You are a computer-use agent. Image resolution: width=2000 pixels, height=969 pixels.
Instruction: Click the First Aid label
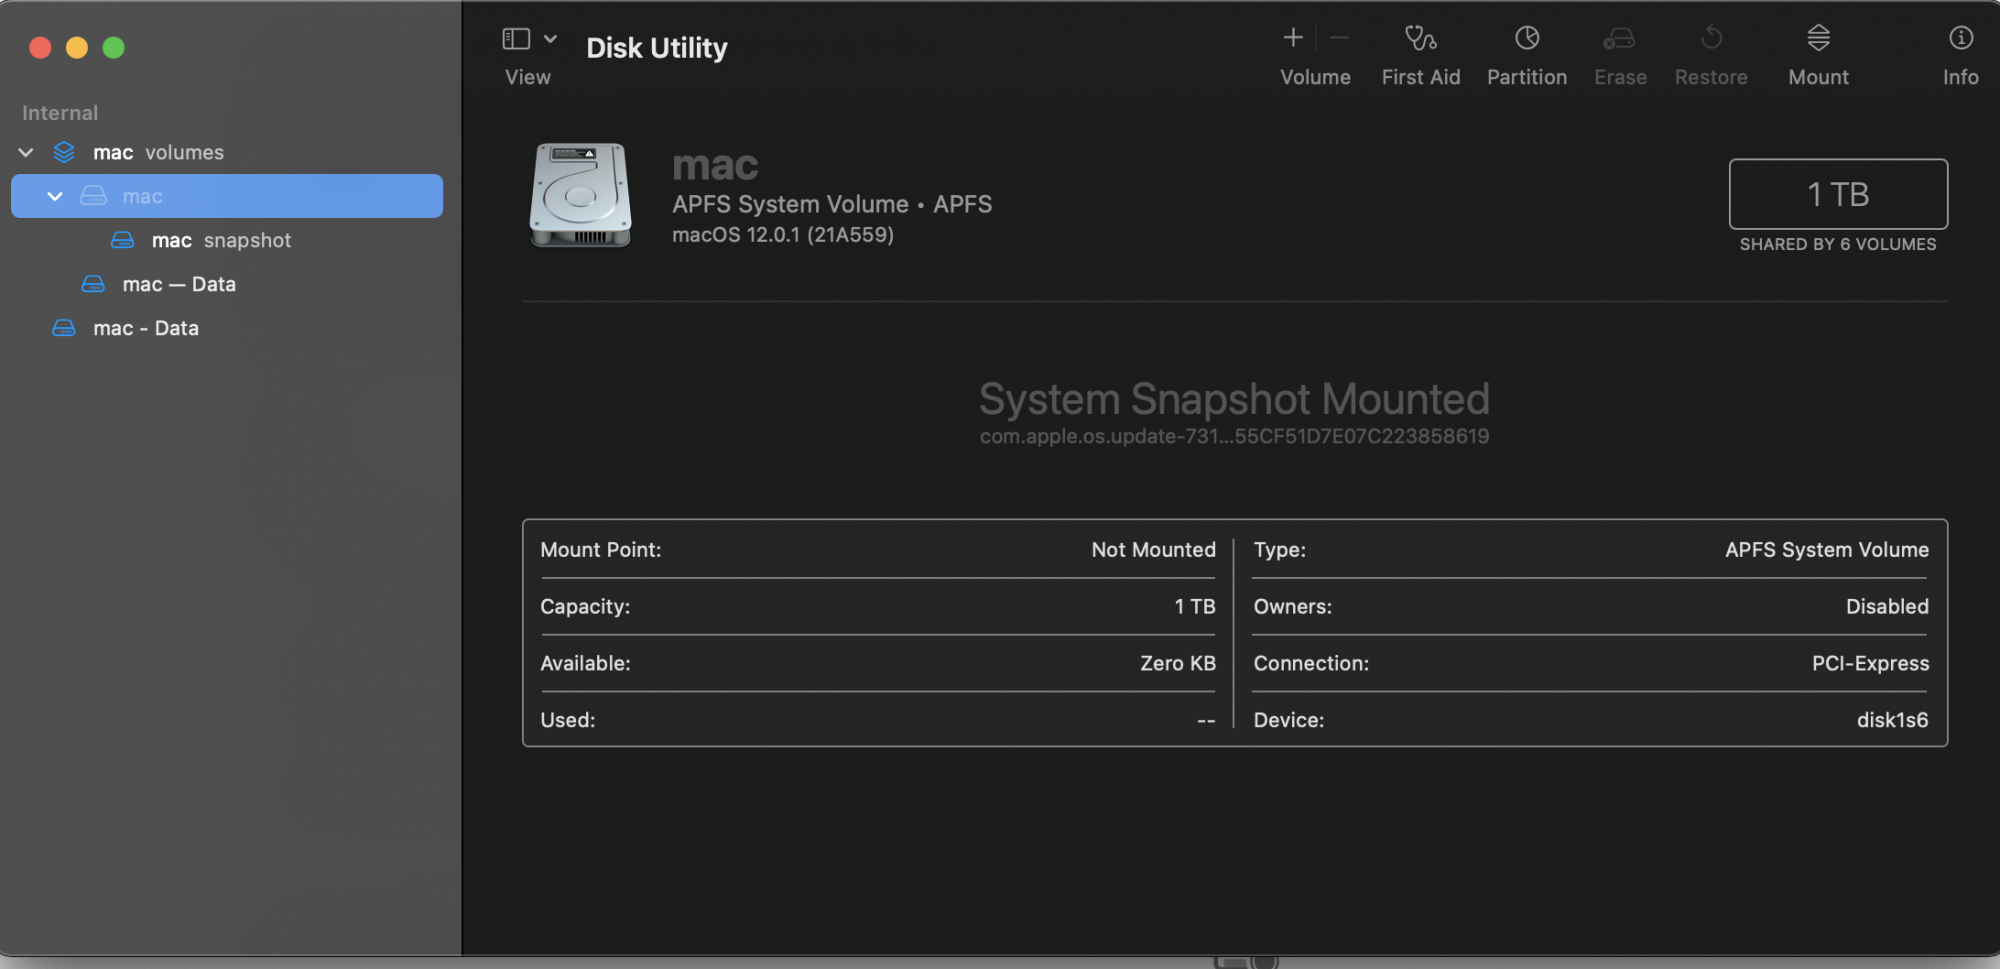(1421, 77)
